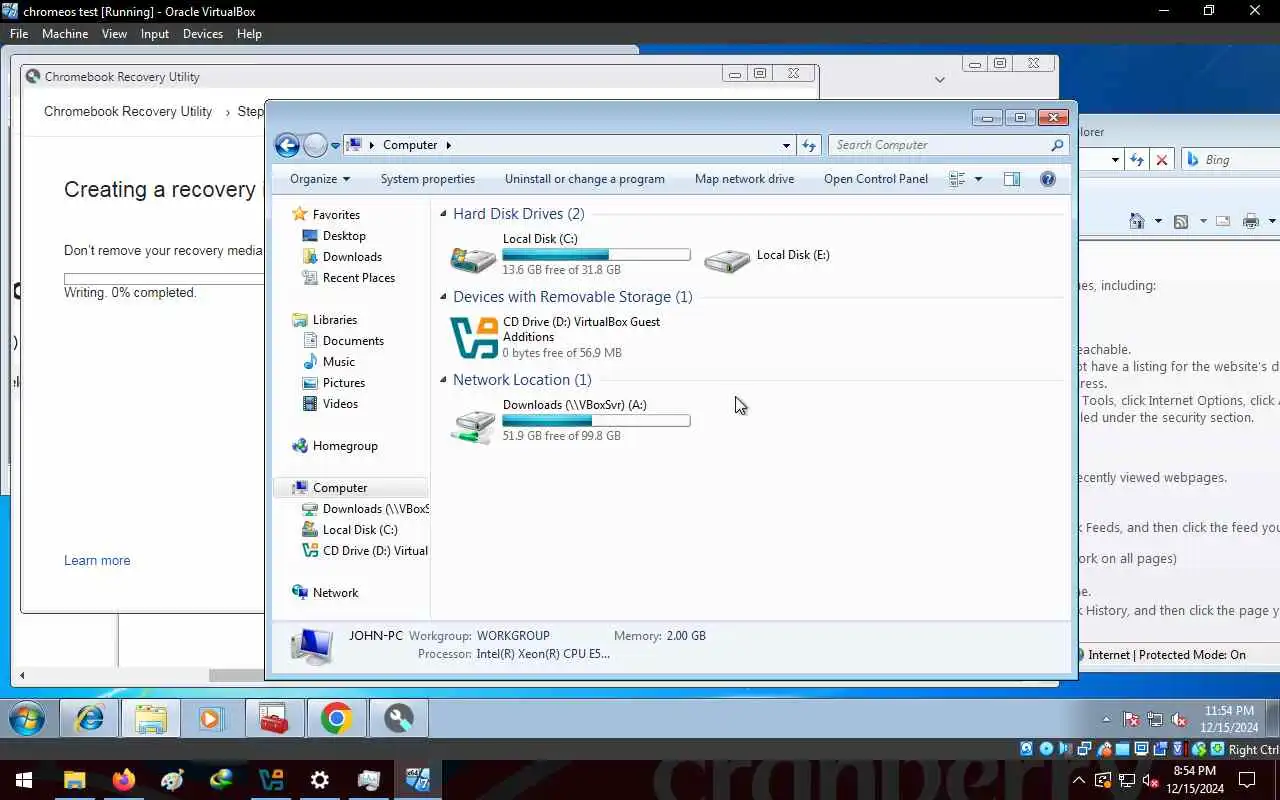This screenshot has width=1280, height=800.
Task: Click the Home icon in Internet Explorer toolbar
Action: pos(1137,221)
